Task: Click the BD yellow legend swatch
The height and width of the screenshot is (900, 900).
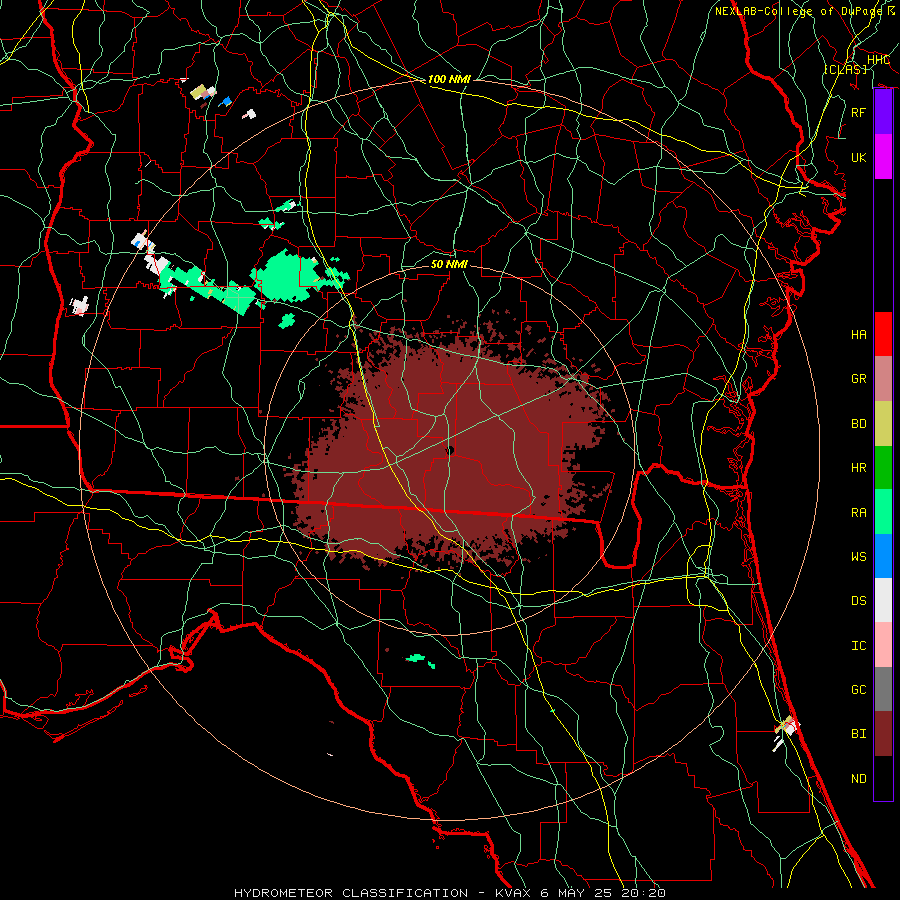Action: pos(883,424)
